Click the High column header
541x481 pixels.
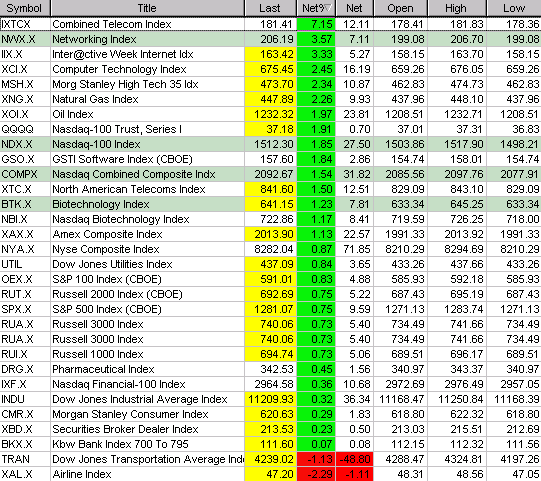[457, 8]
